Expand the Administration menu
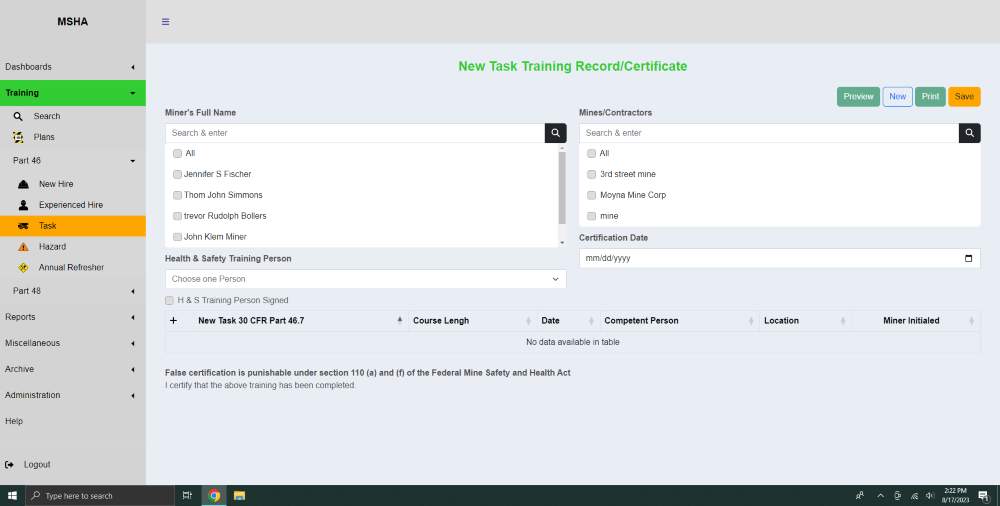The image size is (1000, 506). (x=73, y=396)
